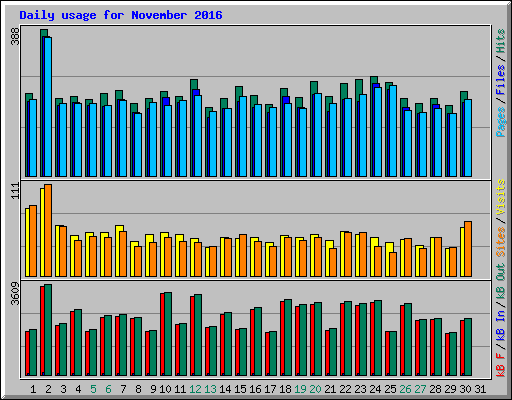
Task: Select weekend day 20 label
Action: click(315, 389)
